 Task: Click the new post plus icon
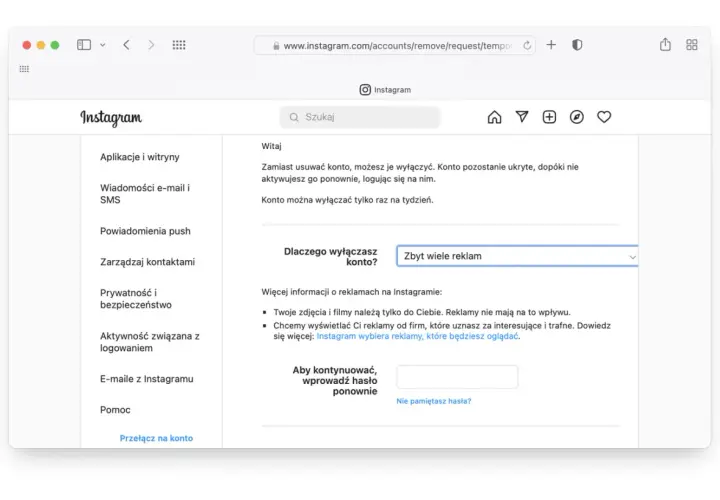[549, 117]
